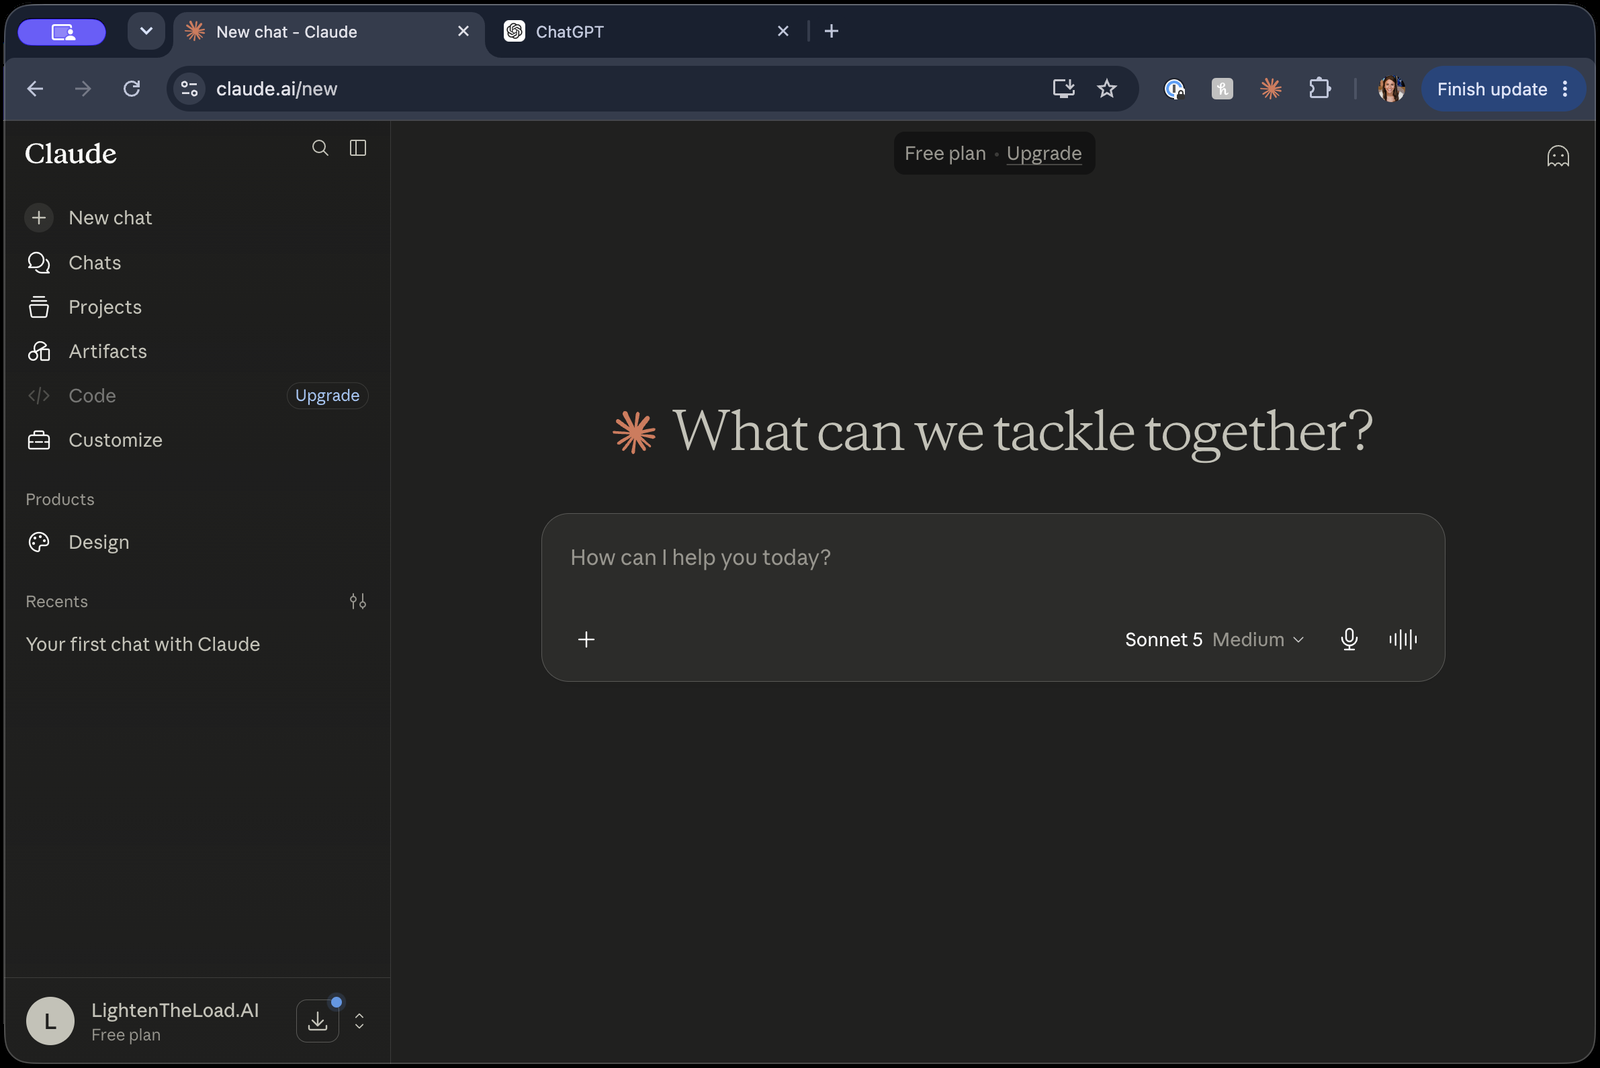Image resolution: width=1600 pixels, height=1068 pixels.
Task: Click the microphone dictation icon
Action: [1349, 639]
